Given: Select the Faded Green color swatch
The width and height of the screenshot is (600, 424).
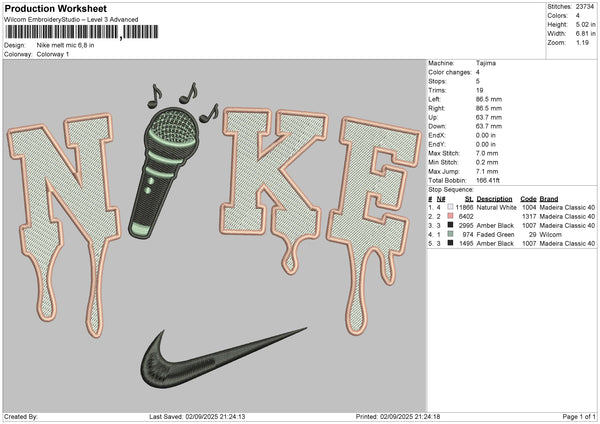Looking at the screenshot, I should (x=452, y=234).
